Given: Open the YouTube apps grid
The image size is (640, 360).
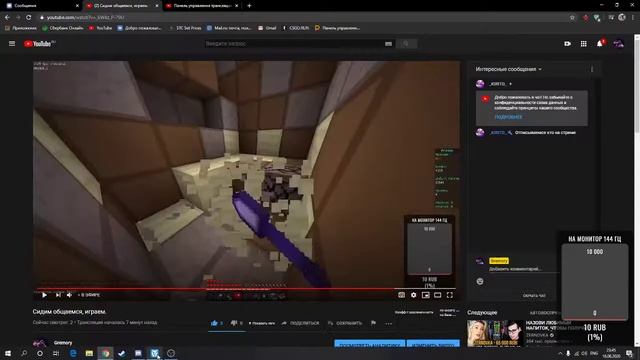Looking at the screenshot, I should [584, 44].
